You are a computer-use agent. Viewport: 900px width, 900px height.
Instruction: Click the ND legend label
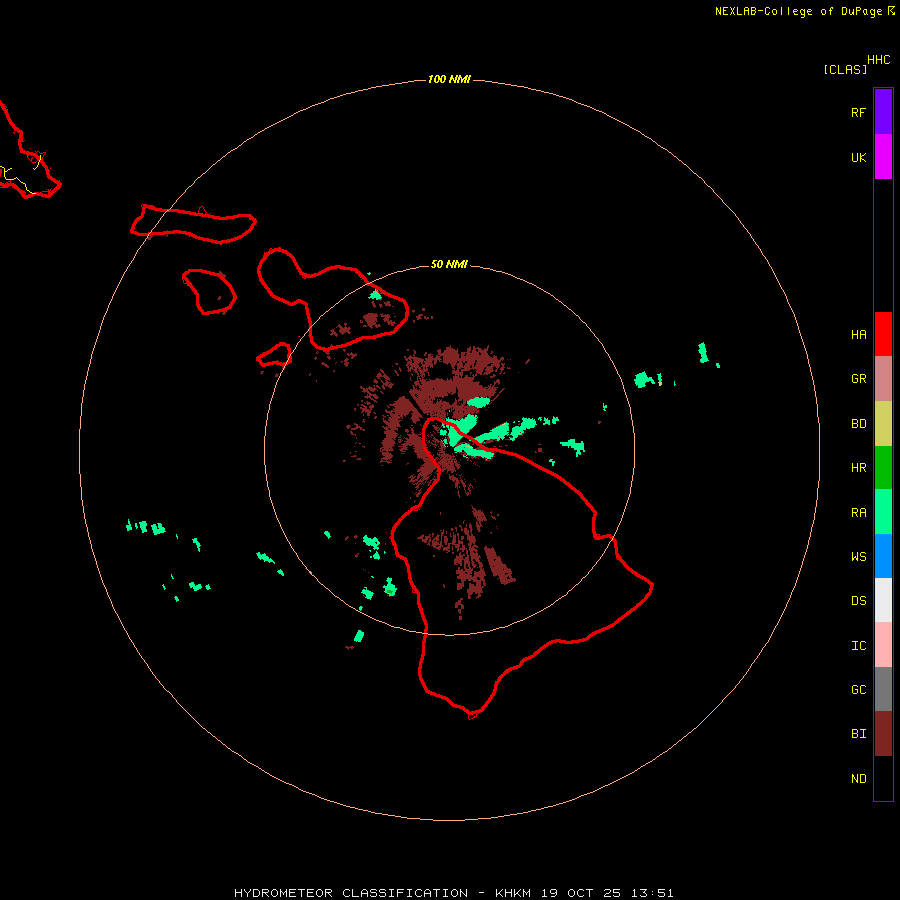coord(858,778)
